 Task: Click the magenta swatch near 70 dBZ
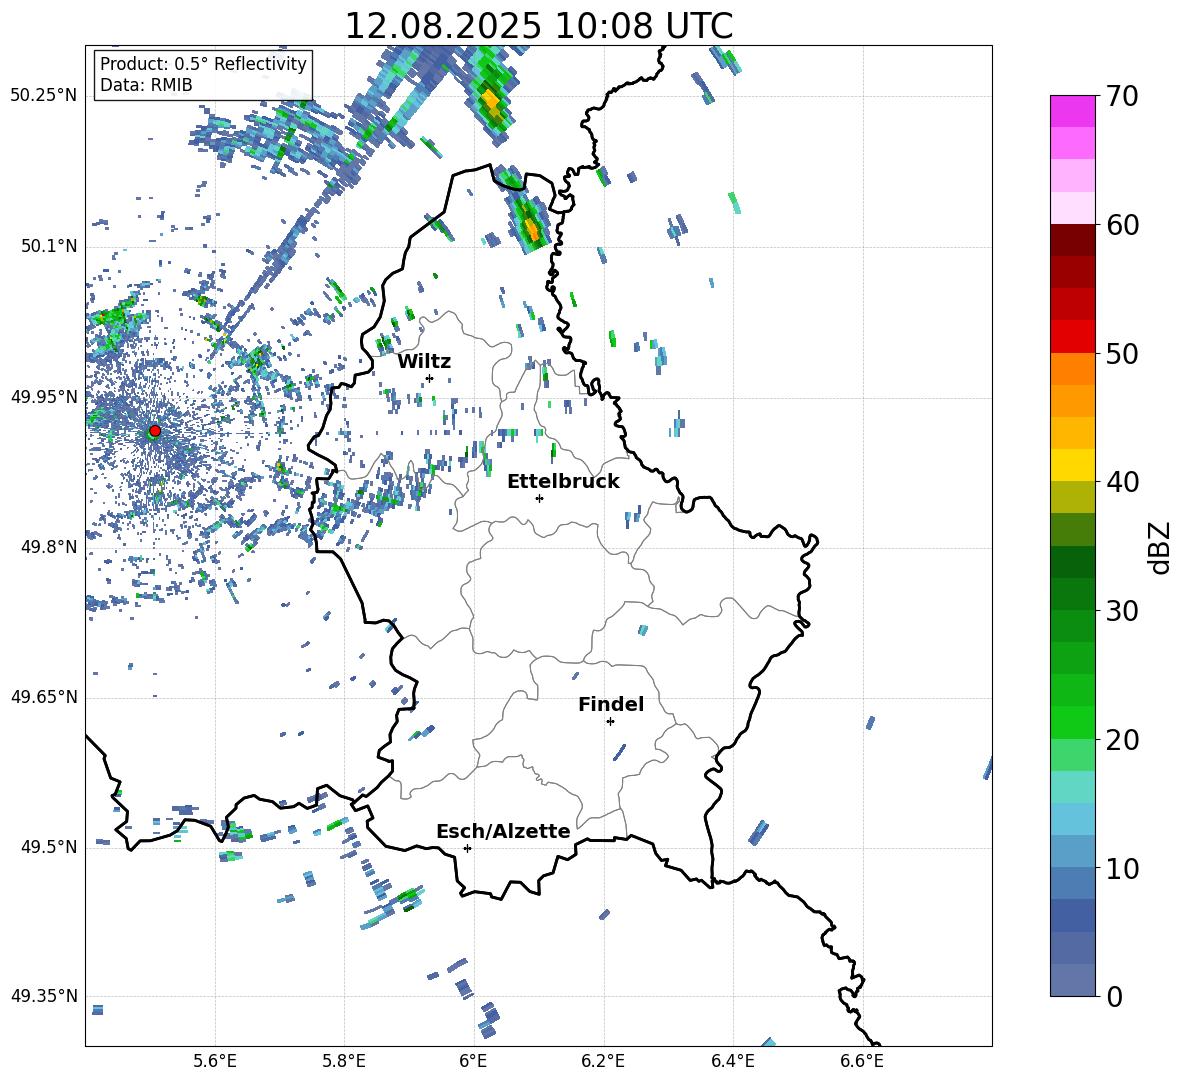tap(1072, 111)
